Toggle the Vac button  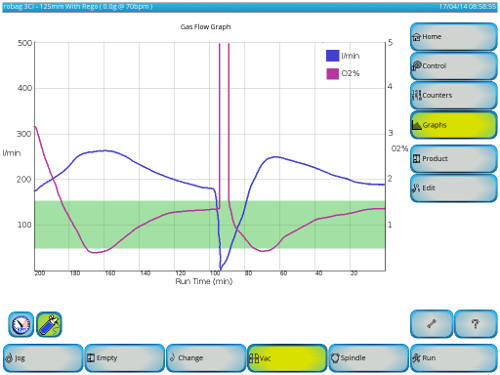[x=287, y=358]
